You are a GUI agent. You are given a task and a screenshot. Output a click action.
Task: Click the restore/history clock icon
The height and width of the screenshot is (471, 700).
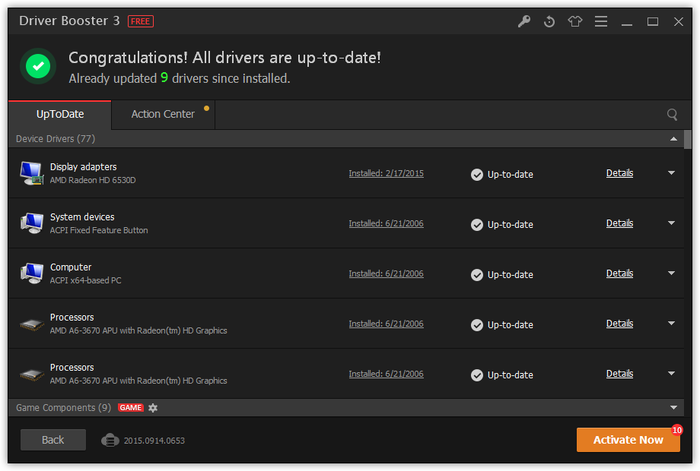(x=549, y=21)
